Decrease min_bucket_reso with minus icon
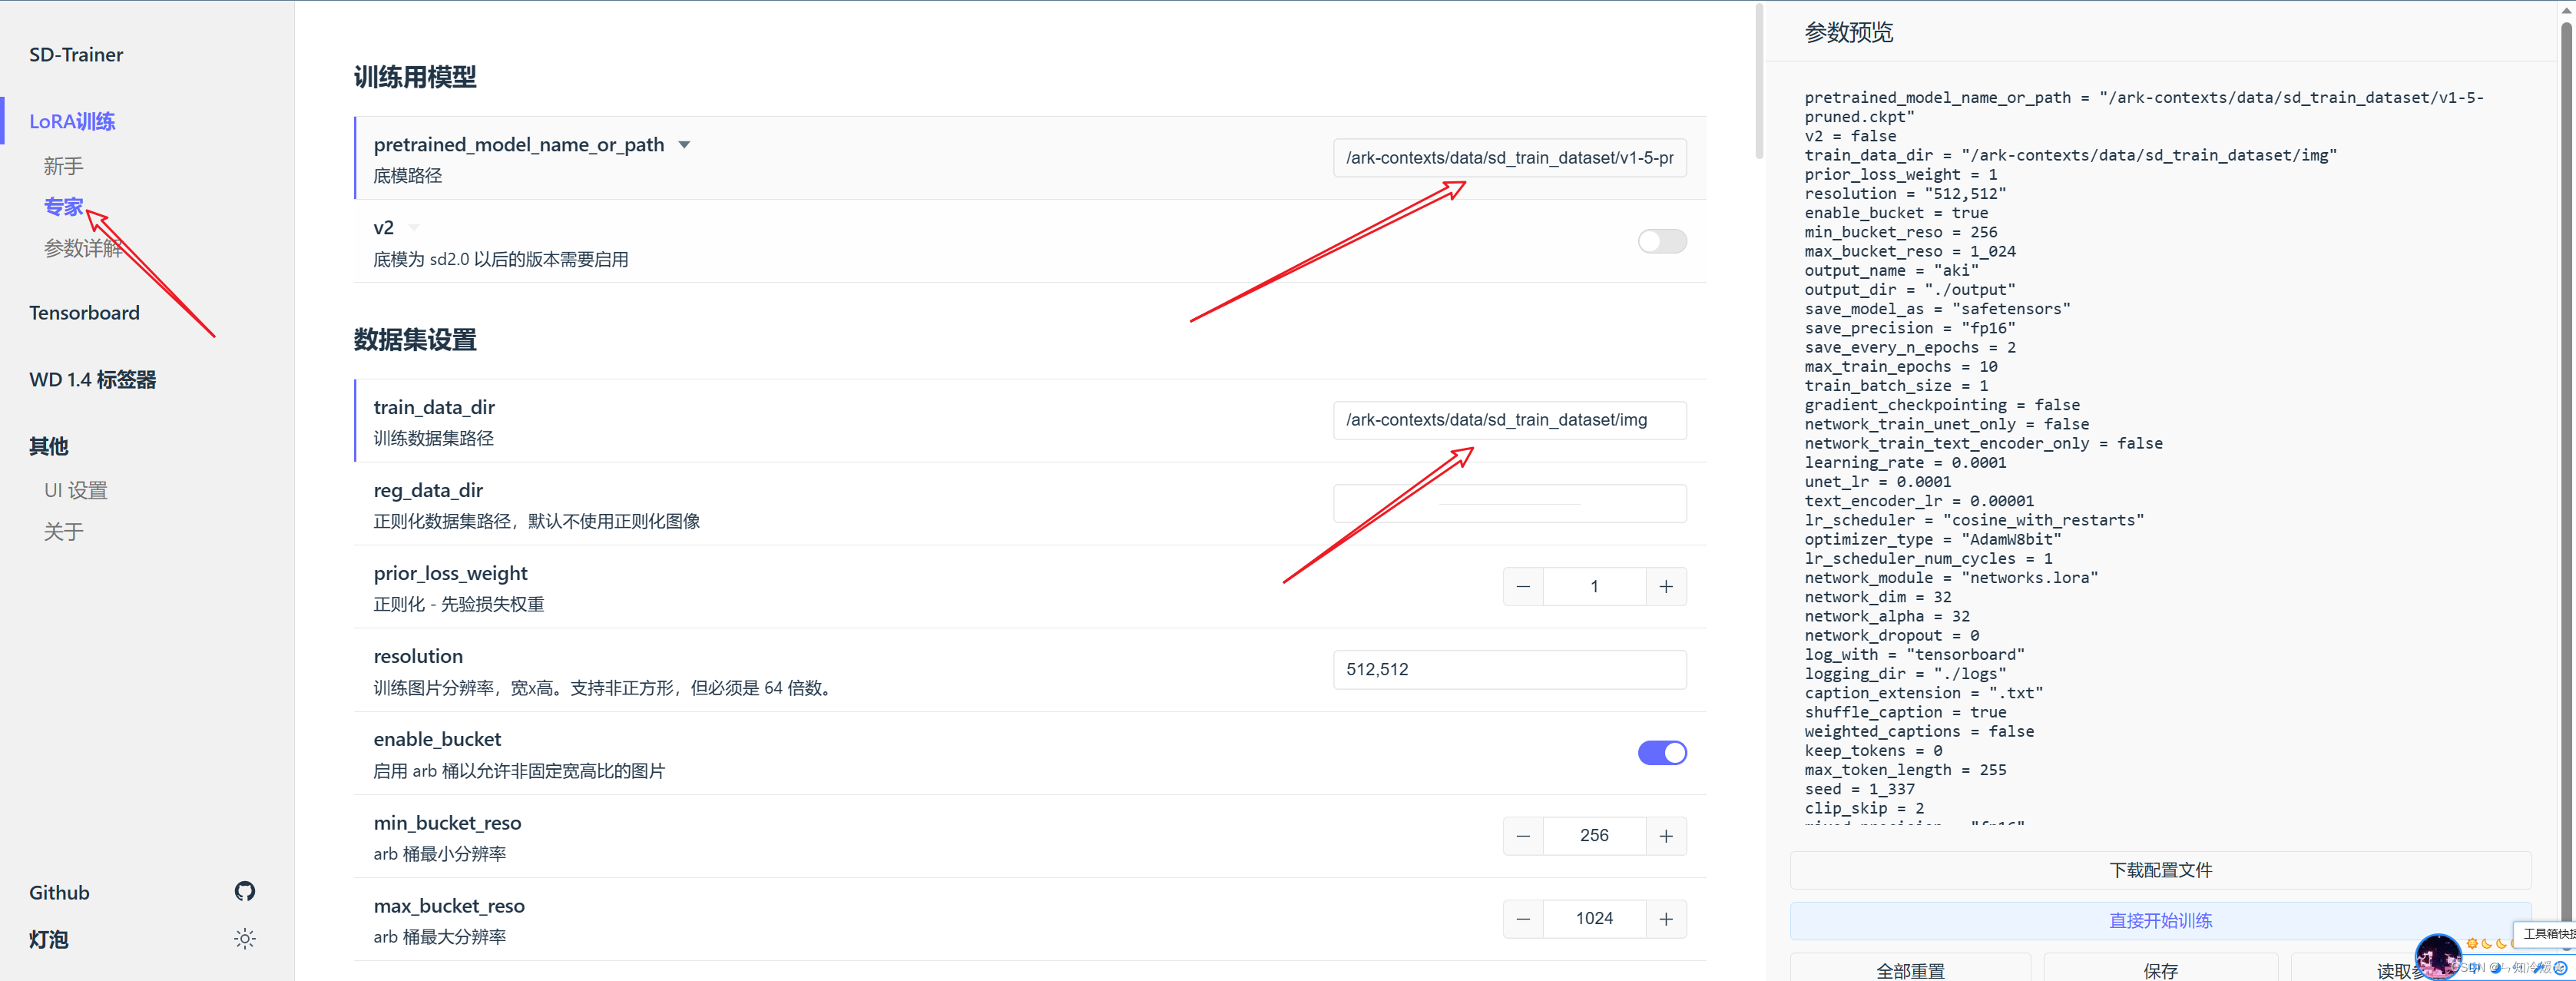 click(x=1522, y=836)
